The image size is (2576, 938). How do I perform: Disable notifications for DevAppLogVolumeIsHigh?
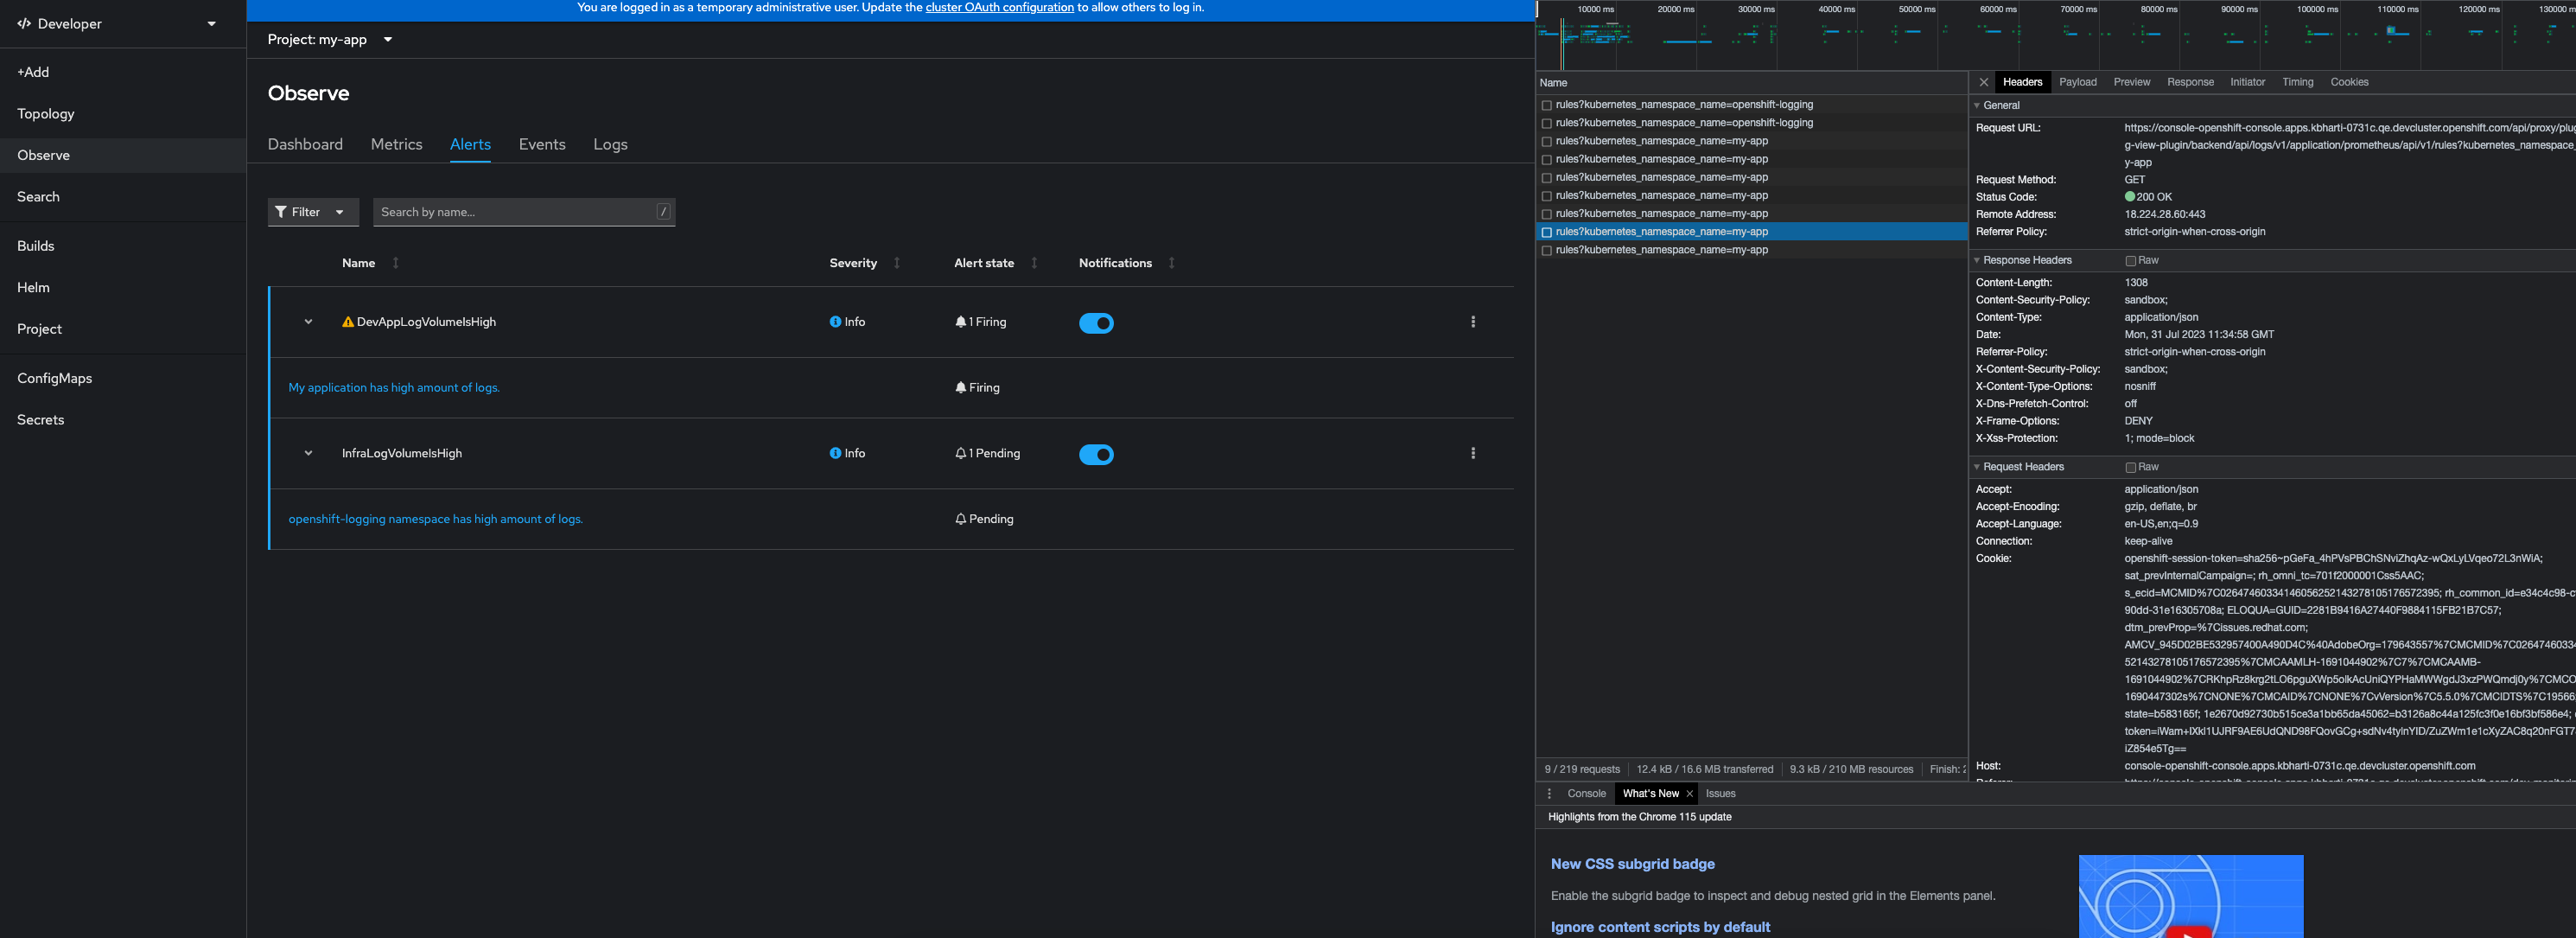1096,323
